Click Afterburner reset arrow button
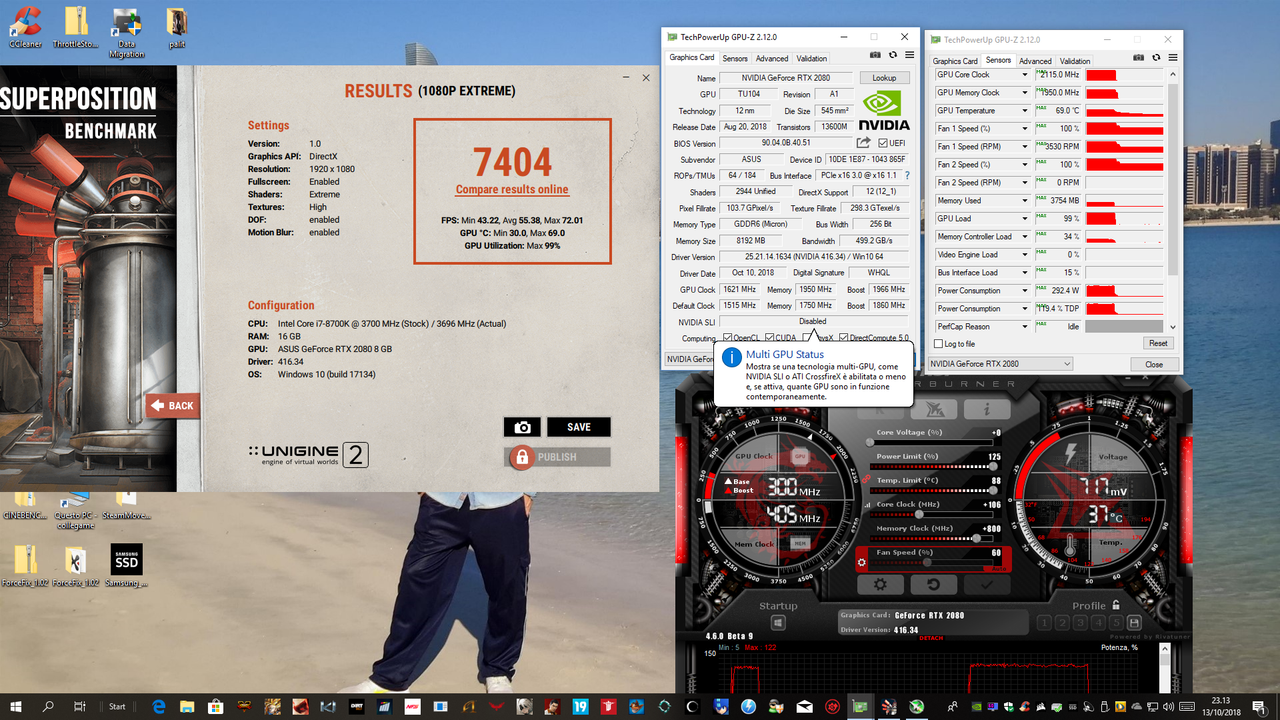Viewport: 1280px width, 720px height. pos(933,585)
